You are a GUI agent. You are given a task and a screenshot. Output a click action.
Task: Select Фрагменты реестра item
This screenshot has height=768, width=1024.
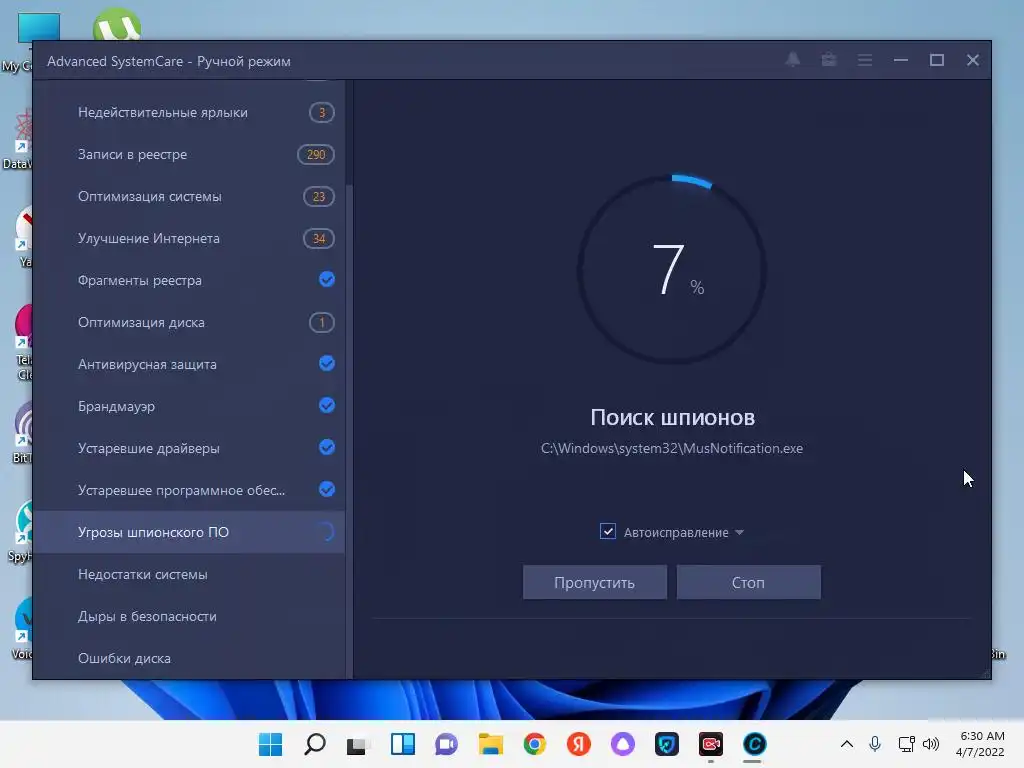coord(189,280)
